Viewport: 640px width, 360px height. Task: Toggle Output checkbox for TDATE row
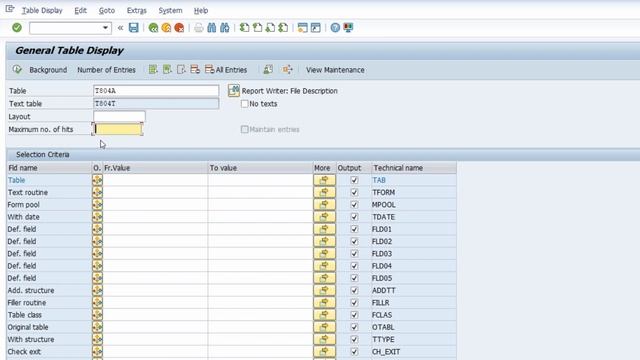point(354,217)
